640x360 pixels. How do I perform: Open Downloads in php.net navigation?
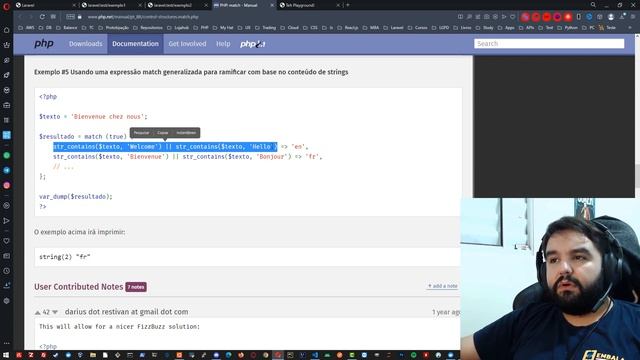[85, 44]
